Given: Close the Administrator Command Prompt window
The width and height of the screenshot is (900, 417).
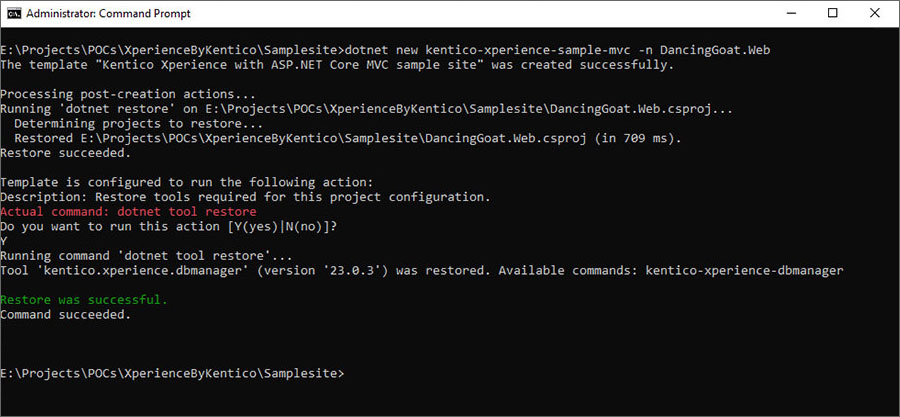Looking at the screenshot, I should 874,13.
